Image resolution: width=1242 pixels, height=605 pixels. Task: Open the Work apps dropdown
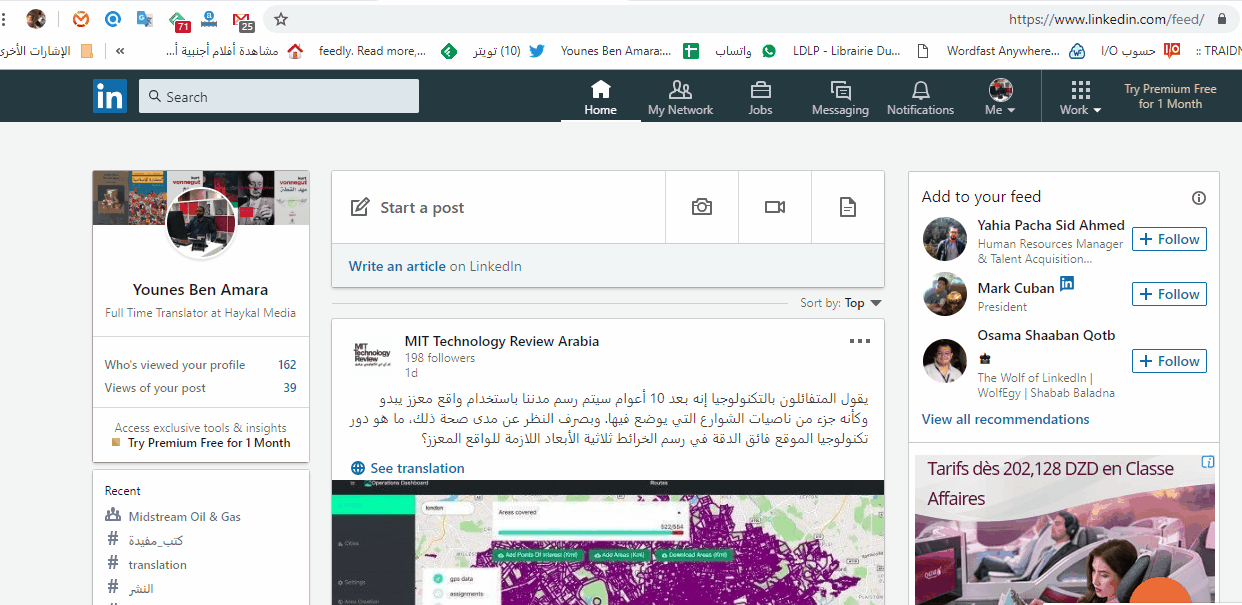[x=1080, y=97]
